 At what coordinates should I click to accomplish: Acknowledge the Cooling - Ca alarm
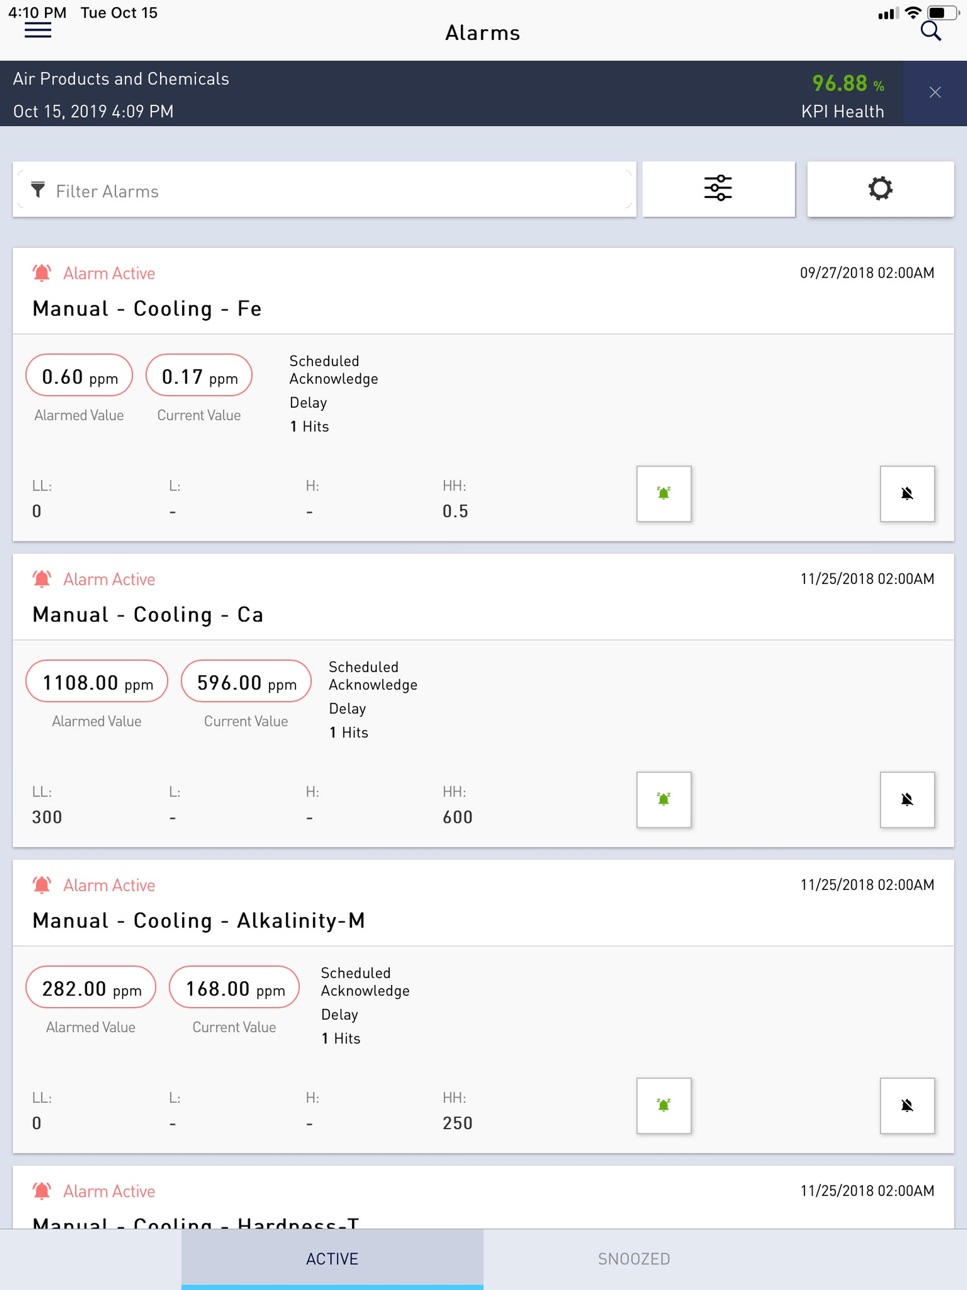tap(664, 799)
